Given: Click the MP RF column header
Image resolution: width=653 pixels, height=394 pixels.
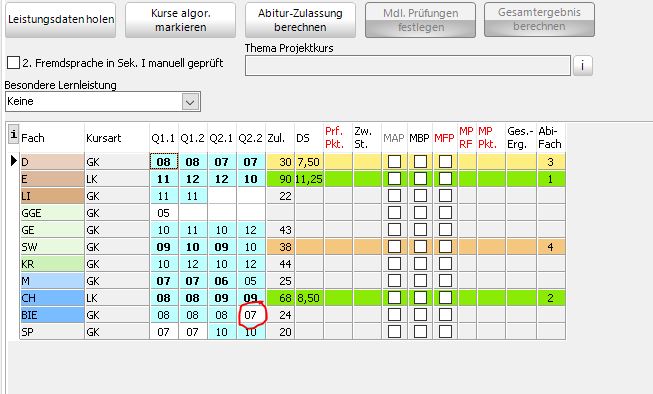Looking at the screenshot, I should click(x=467, y=138).
